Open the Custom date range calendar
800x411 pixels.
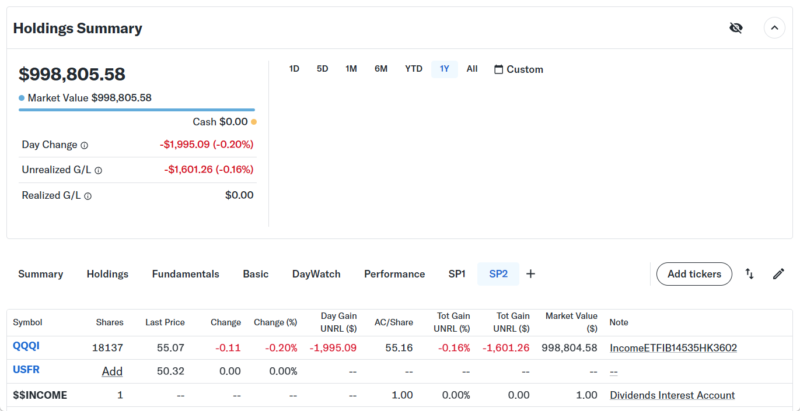click(518, 70)
